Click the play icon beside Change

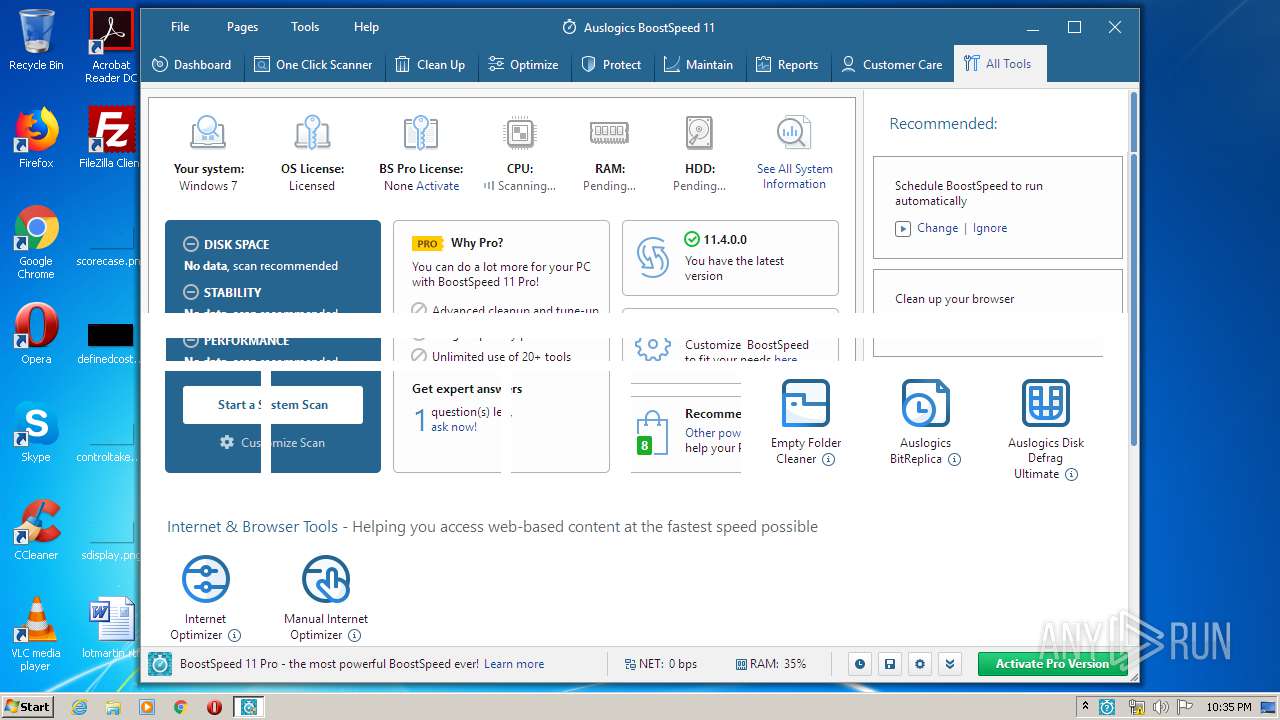[x=903, y=228]
